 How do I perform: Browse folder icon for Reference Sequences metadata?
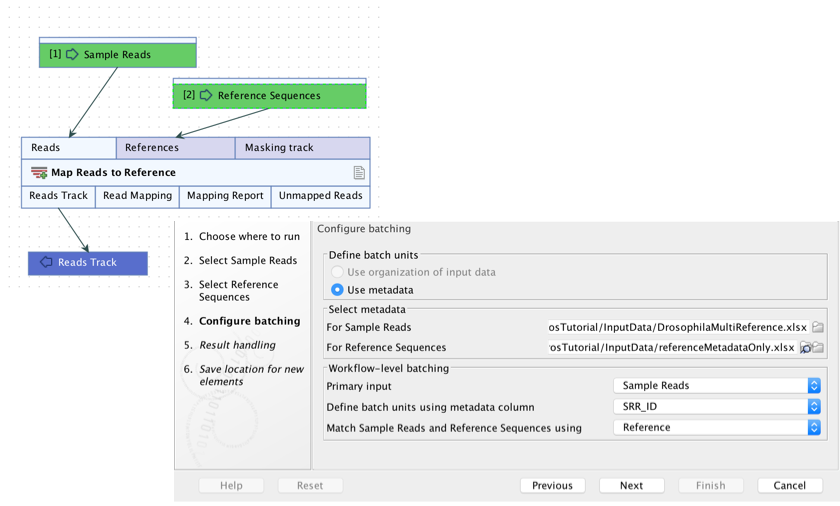818,348
